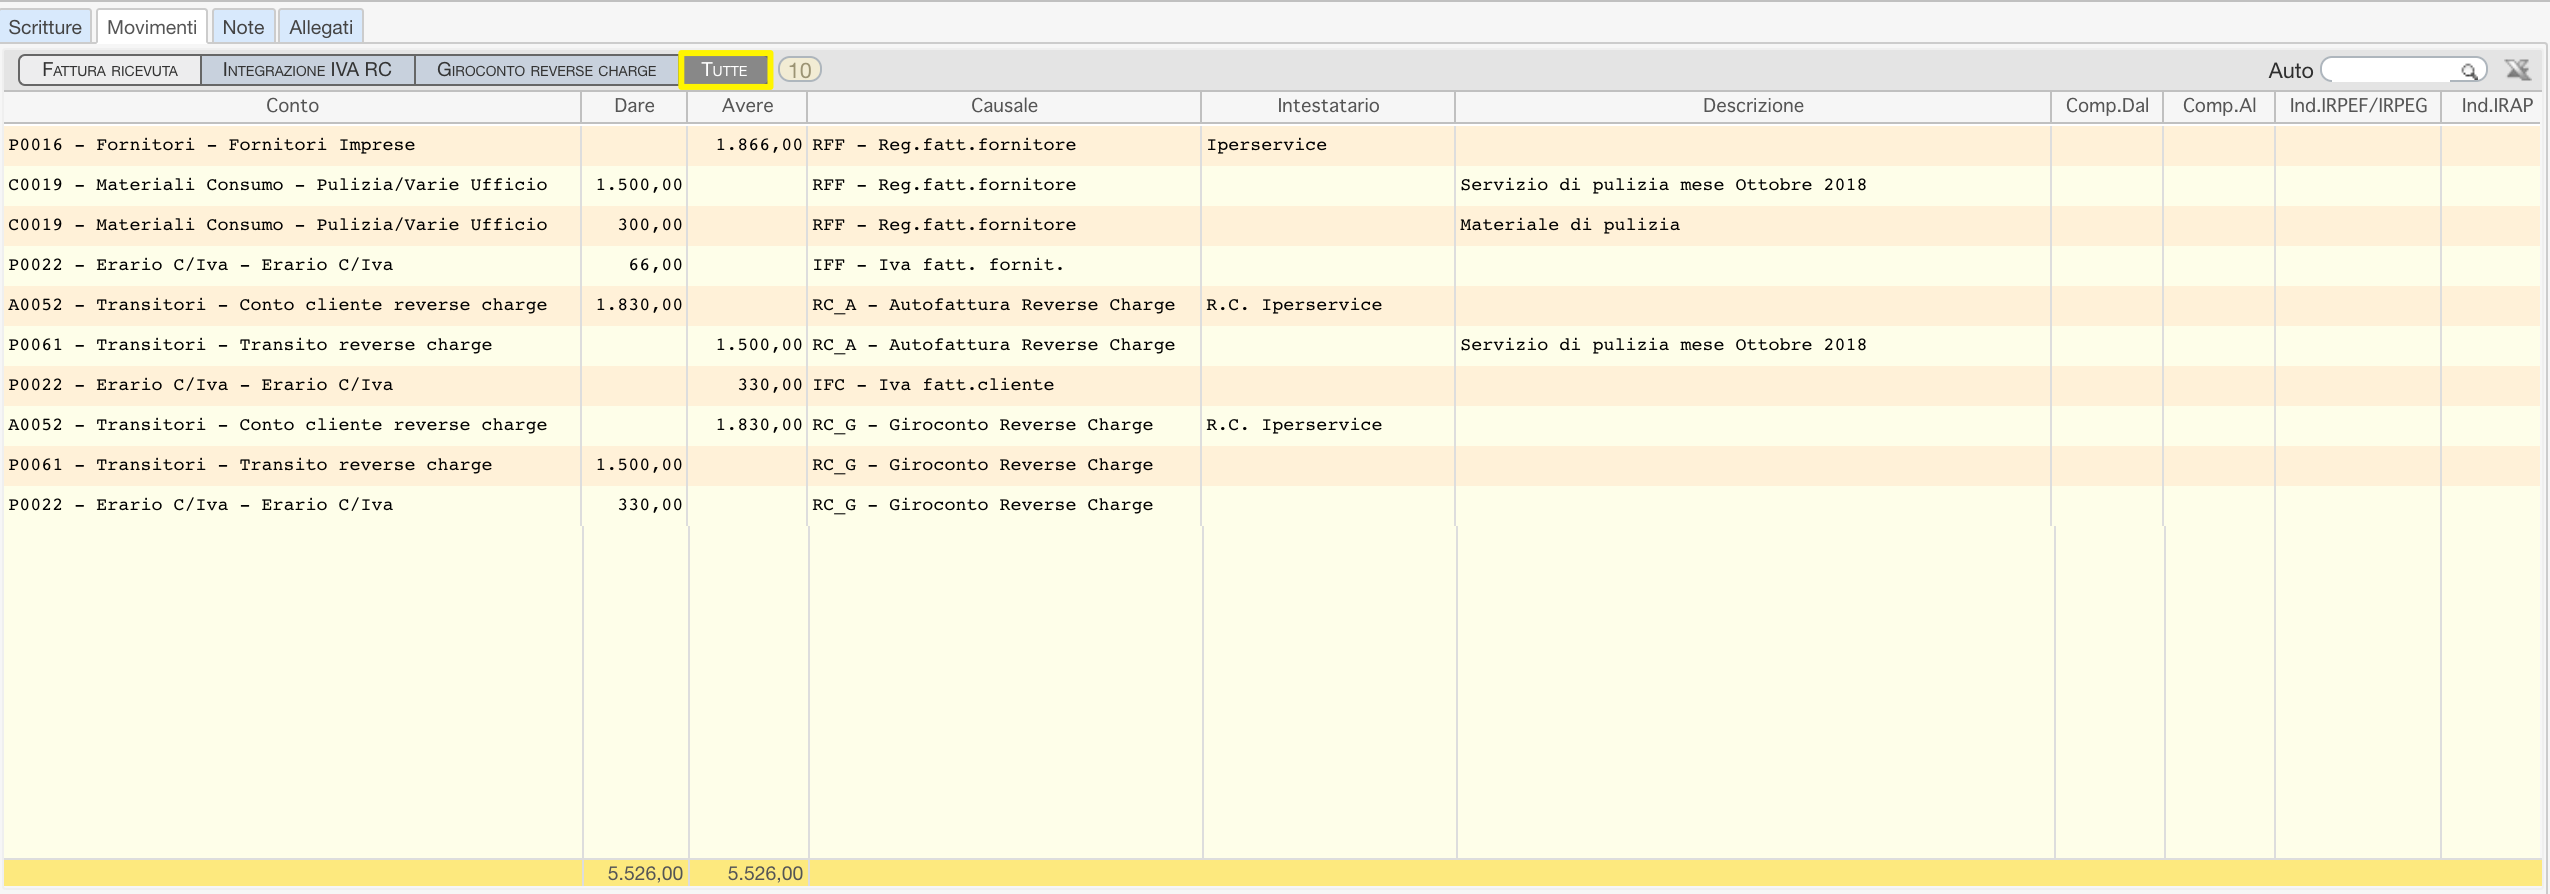Viewport: 2550px width, 894px height.
Task: Sort by the Intestatario column header
Action: coord(1328,106)
